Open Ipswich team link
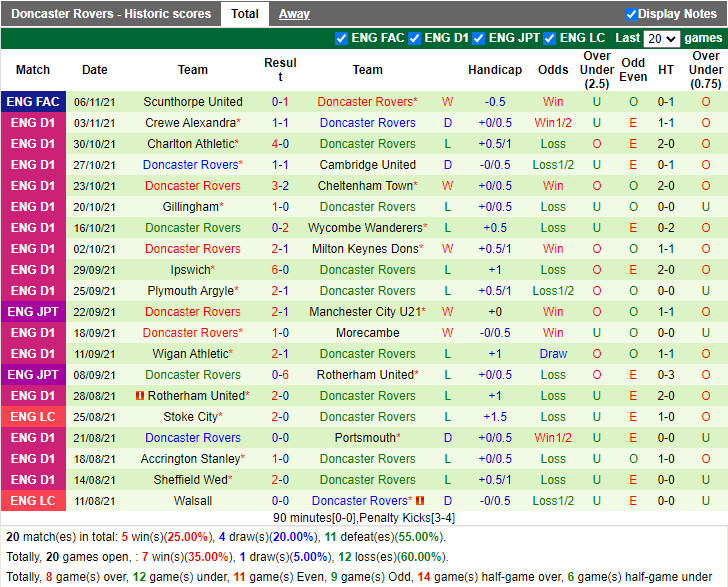The width and height of the screenshot is (728, 587). (x=190, y=269)
